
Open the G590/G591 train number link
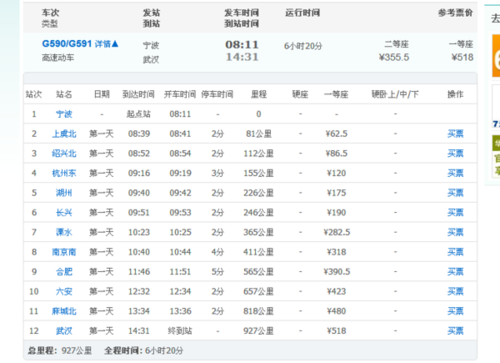pyautogui.click(x=67, y=44)
